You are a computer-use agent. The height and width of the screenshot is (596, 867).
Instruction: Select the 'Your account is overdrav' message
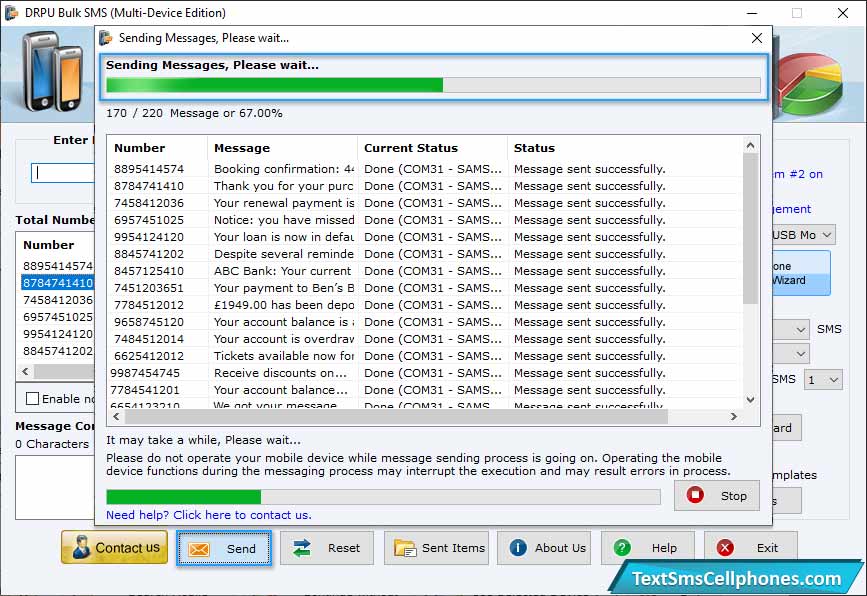click(x=284, y=339)
